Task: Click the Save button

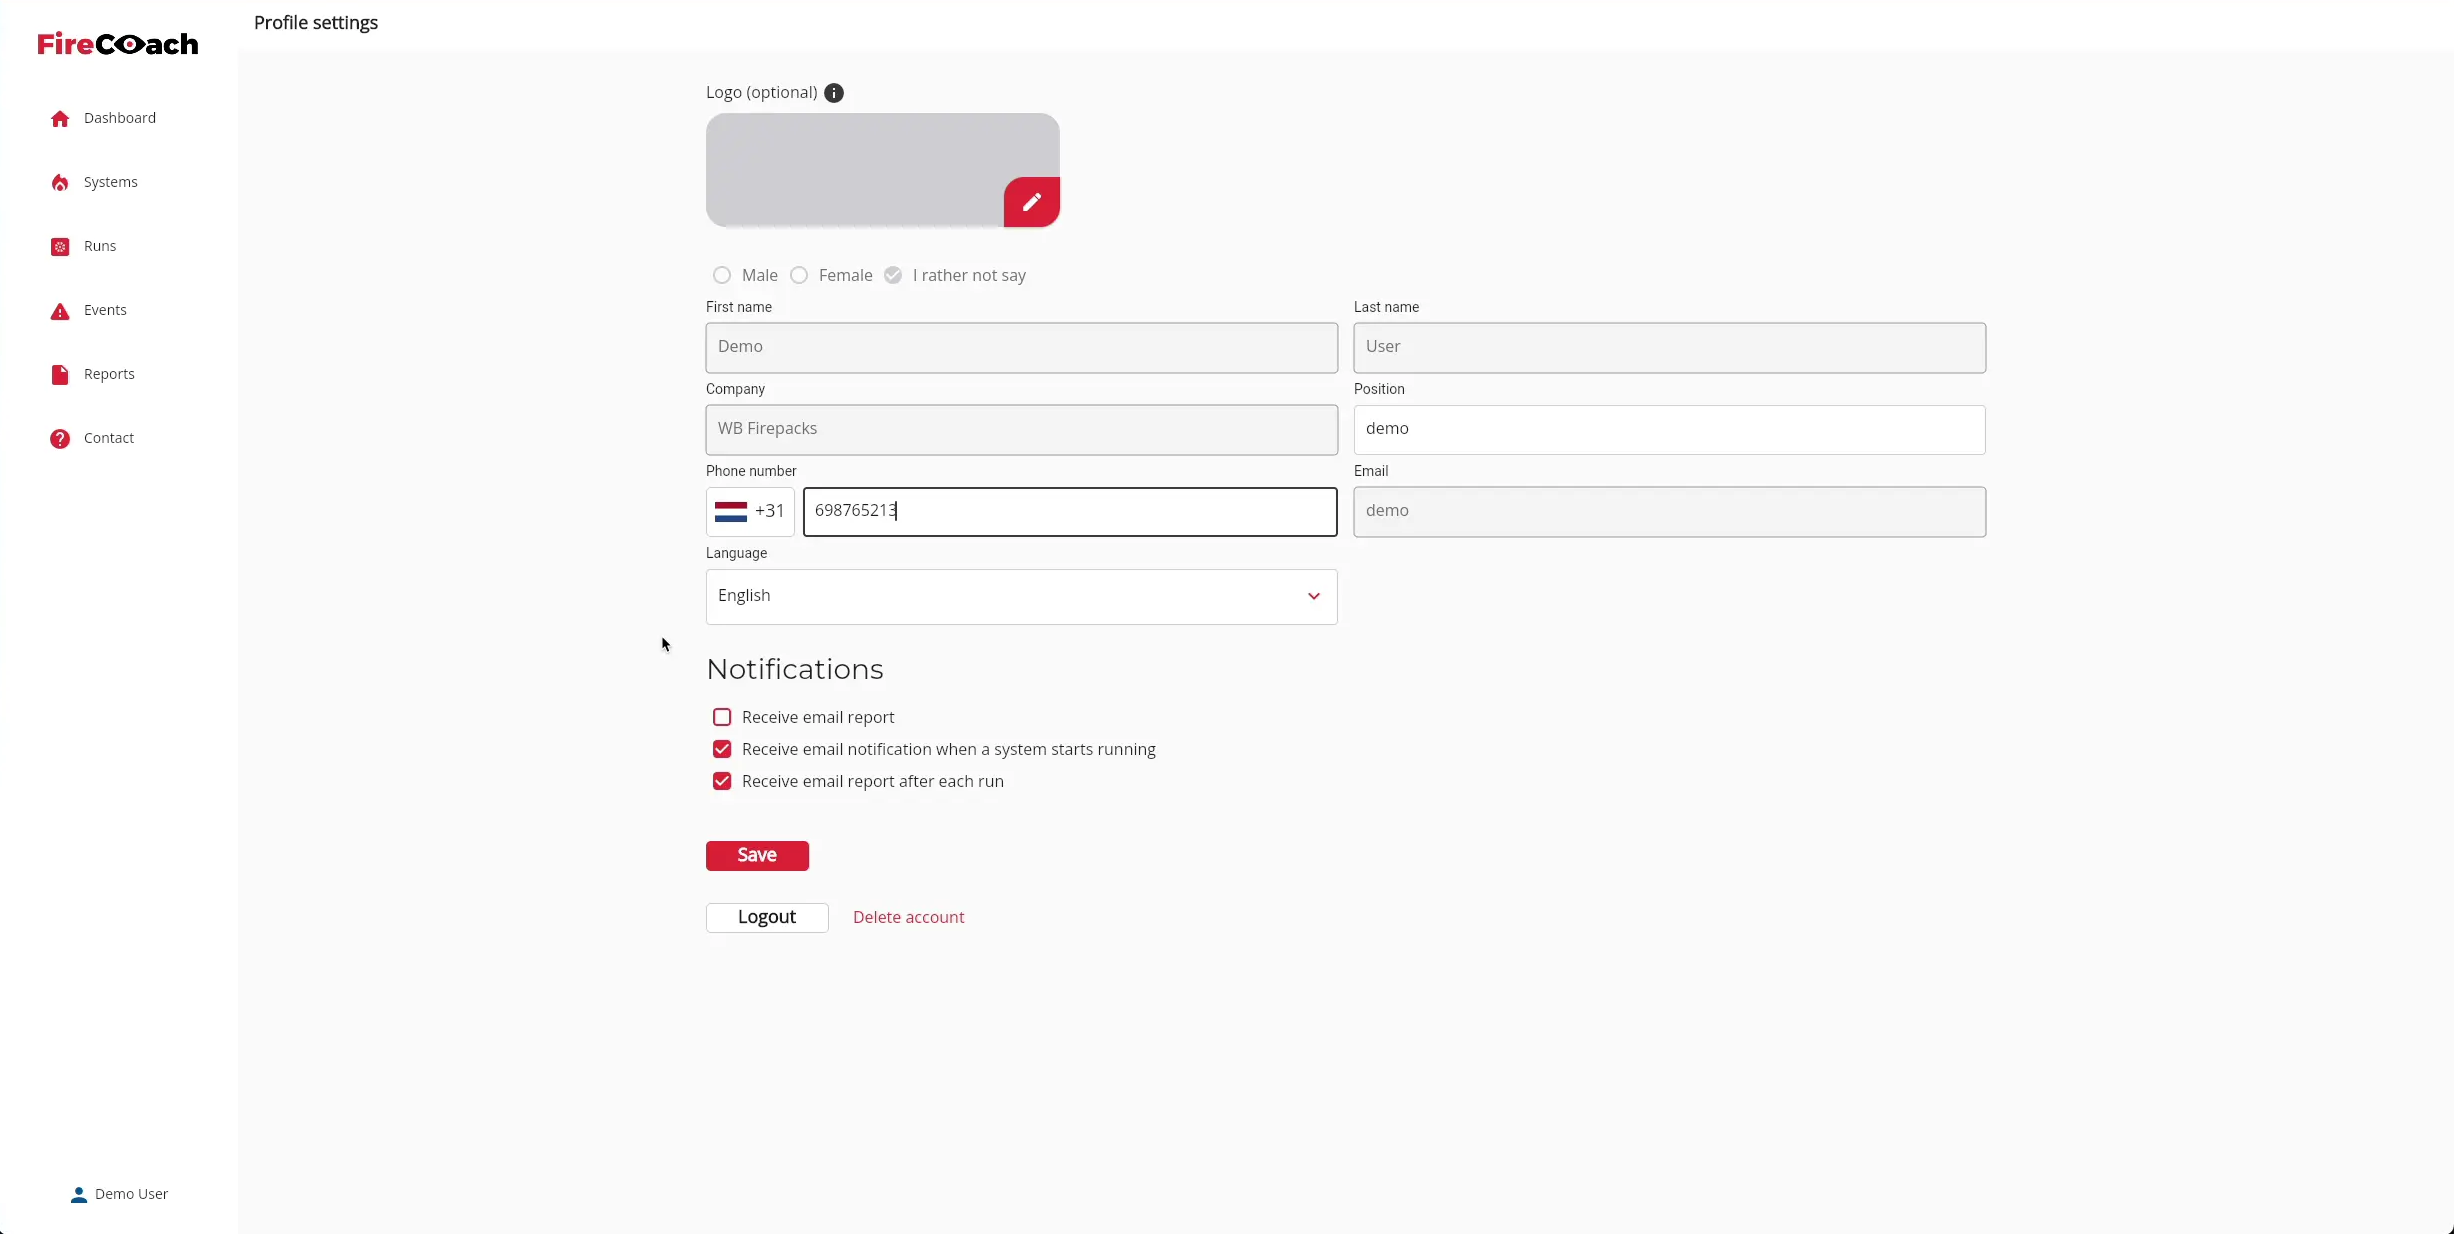Action: tap(757, 856)
